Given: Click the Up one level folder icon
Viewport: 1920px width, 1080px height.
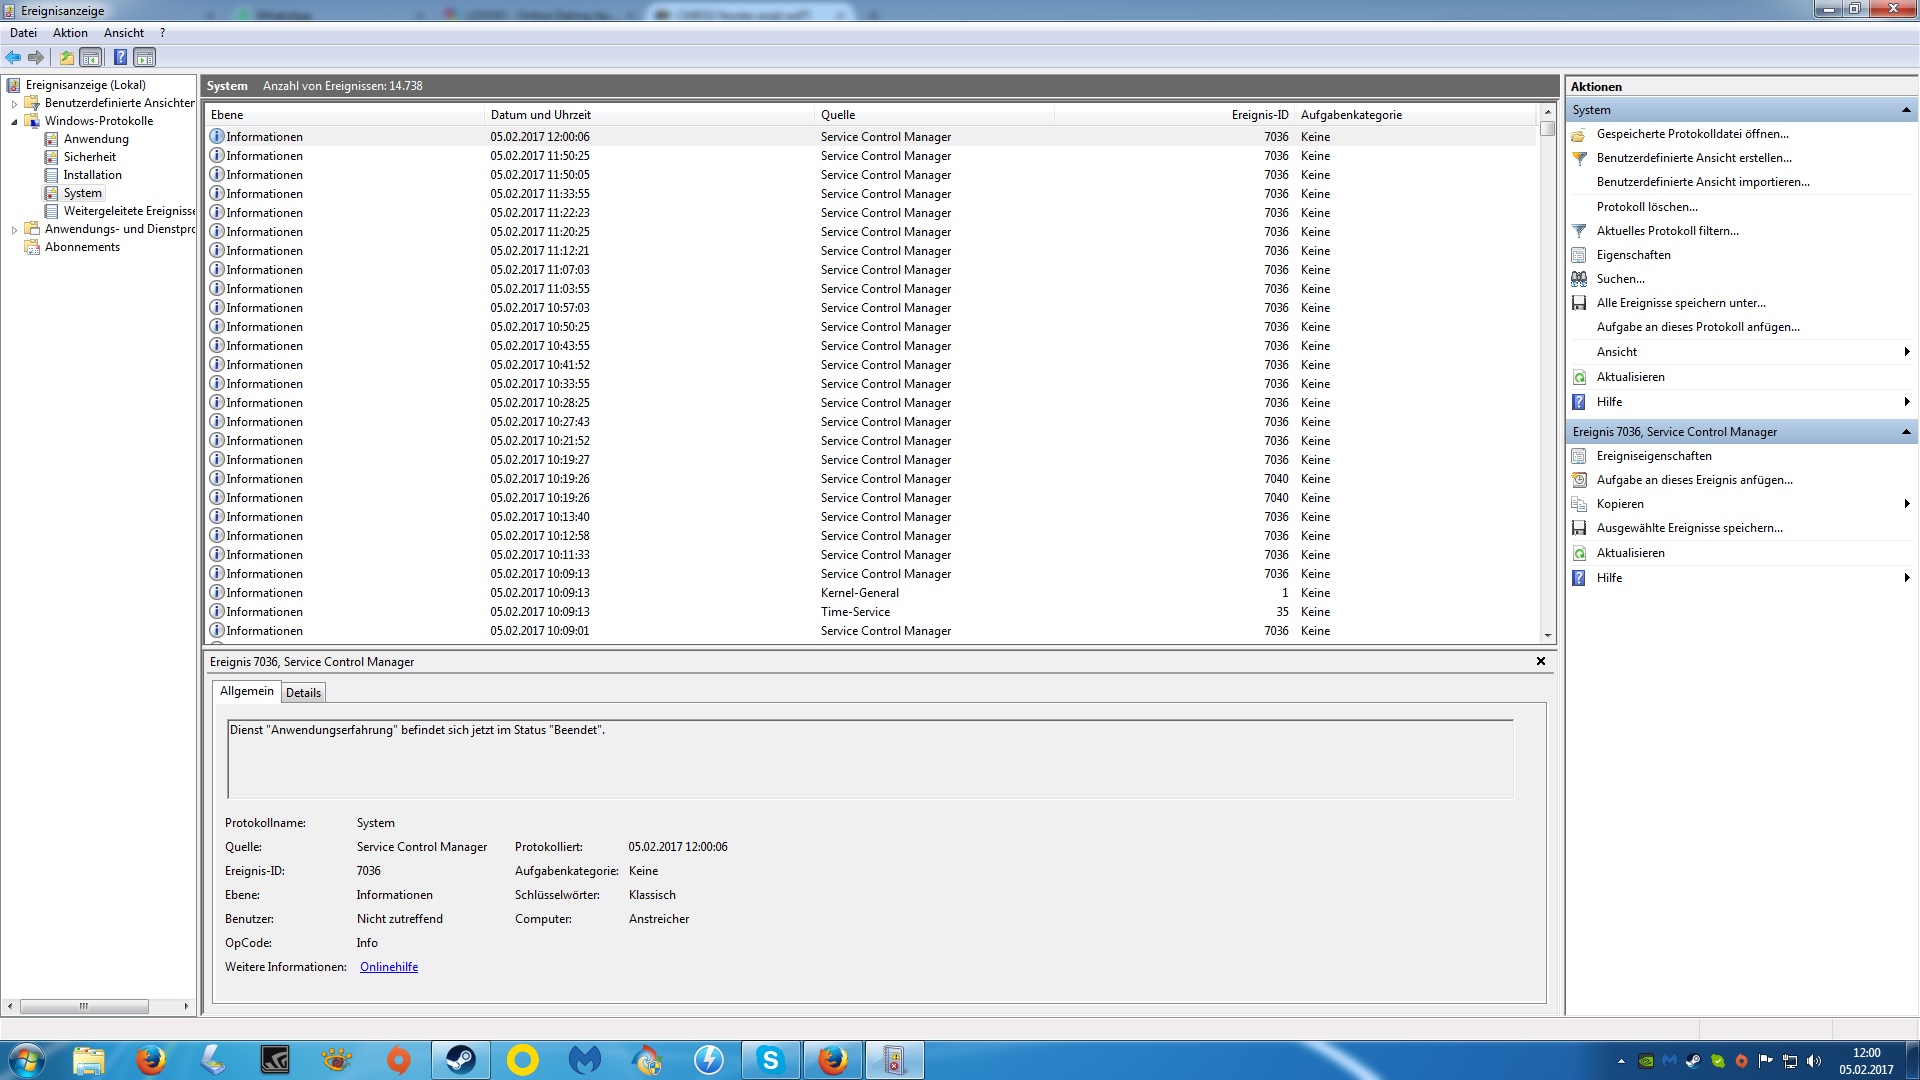Looking at the screenshot, I should [67, 57].
